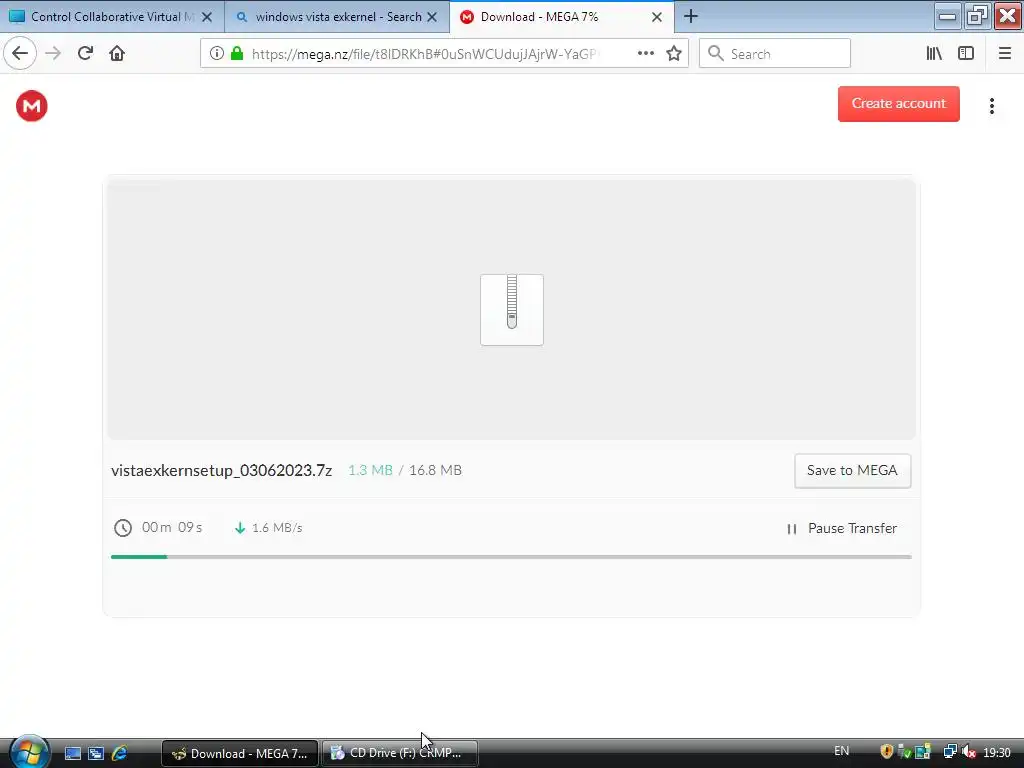Viewport: 1024px width, 768px height.
Task: Launch Internet Explorer from quick launch
Action: pyautogui.click(x=119, y=753)
